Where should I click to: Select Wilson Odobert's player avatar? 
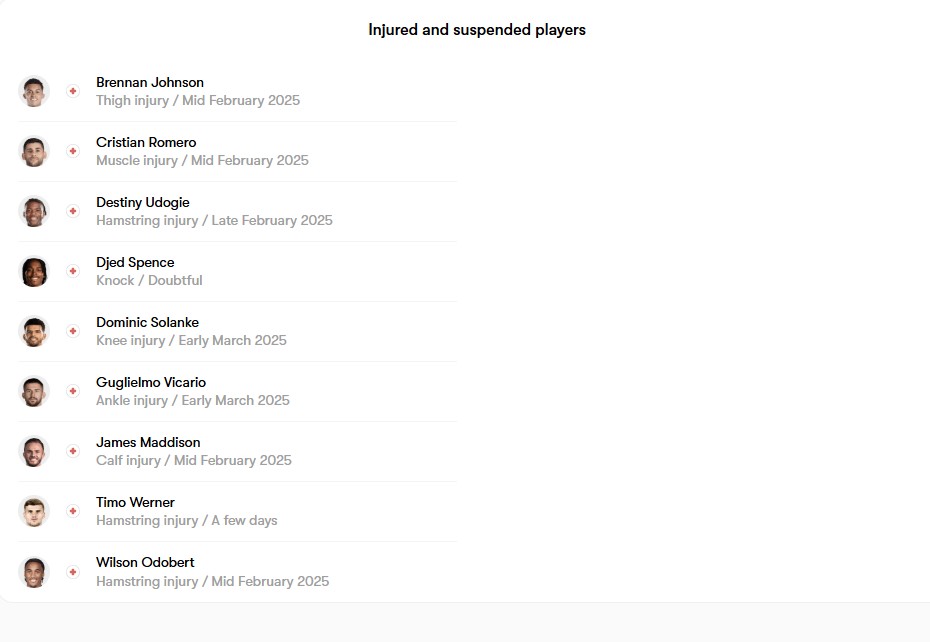click(34, 572)
